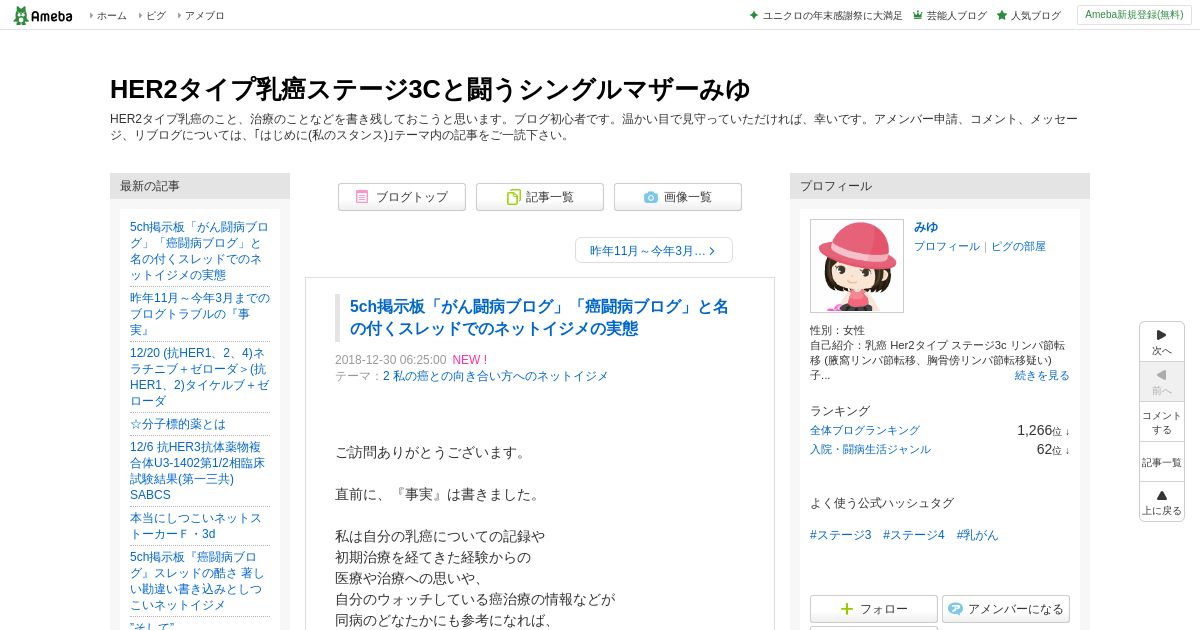Open sidebar article 12/20 (抗HER1、2、4)ネラチニブ

pos(200,377)
